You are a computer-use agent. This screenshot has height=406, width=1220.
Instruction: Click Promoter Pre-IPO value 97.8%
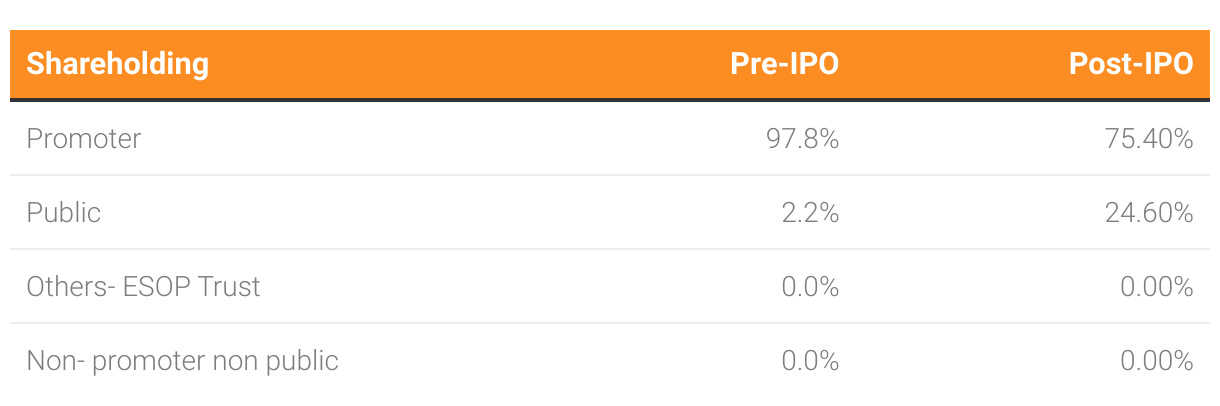802,138
